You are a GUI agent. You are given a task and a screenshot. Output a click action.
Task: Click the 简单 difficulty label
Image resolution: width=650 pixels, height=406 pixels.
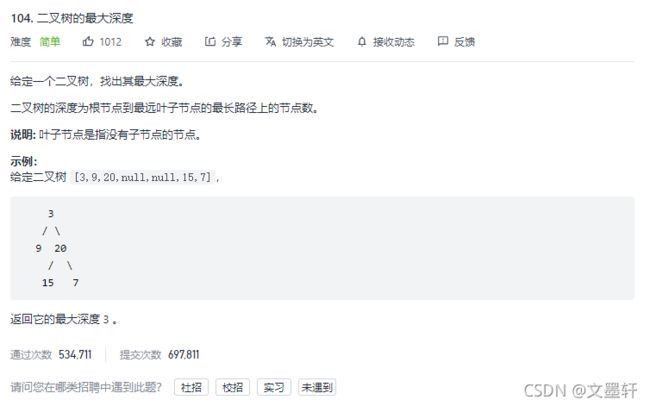click(x=50, y=42)
